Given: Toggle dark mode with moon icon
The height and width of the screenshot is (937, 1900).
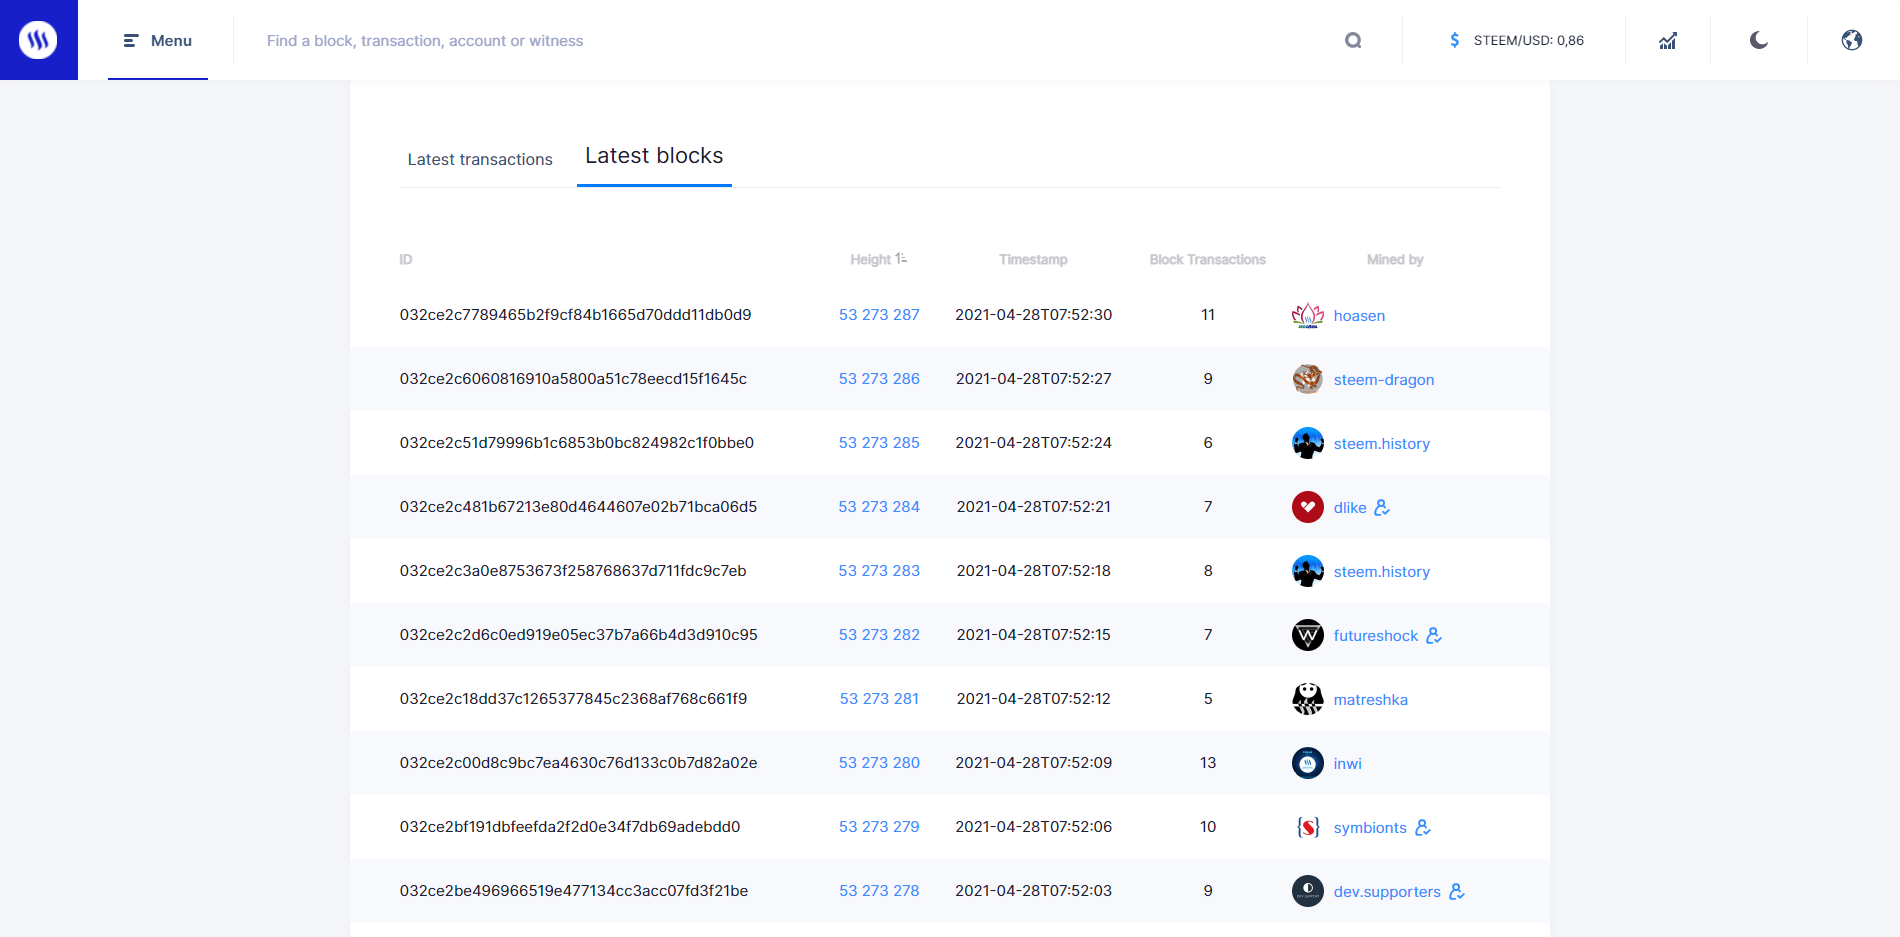Looking at the screenshot, I should [1759, 41].
